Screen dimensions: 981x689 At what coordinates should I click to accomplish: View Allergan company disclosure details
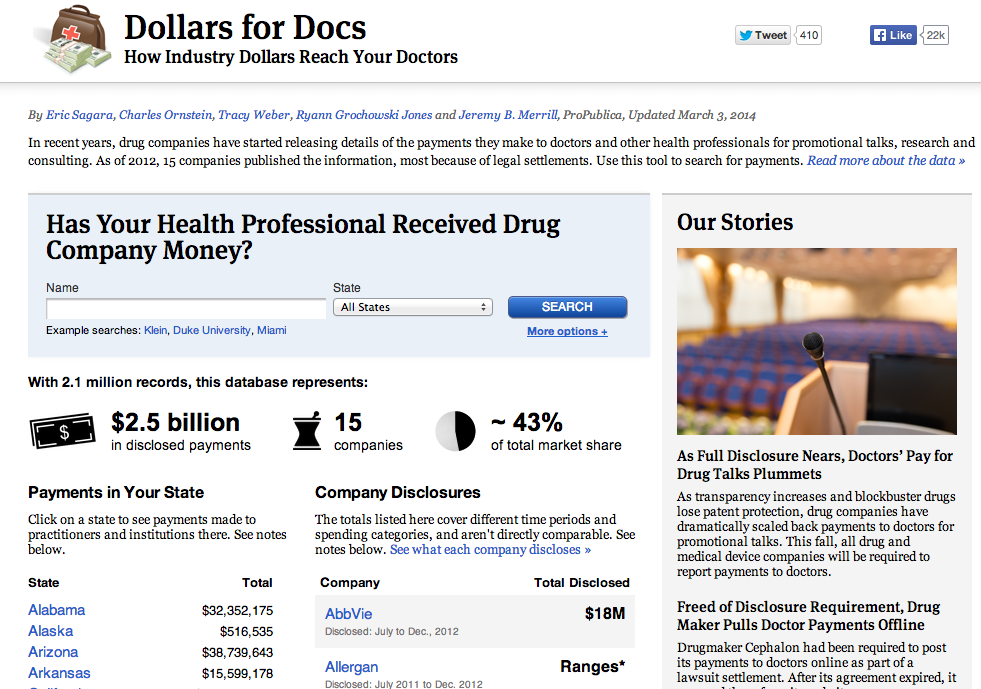pos(351,667)
